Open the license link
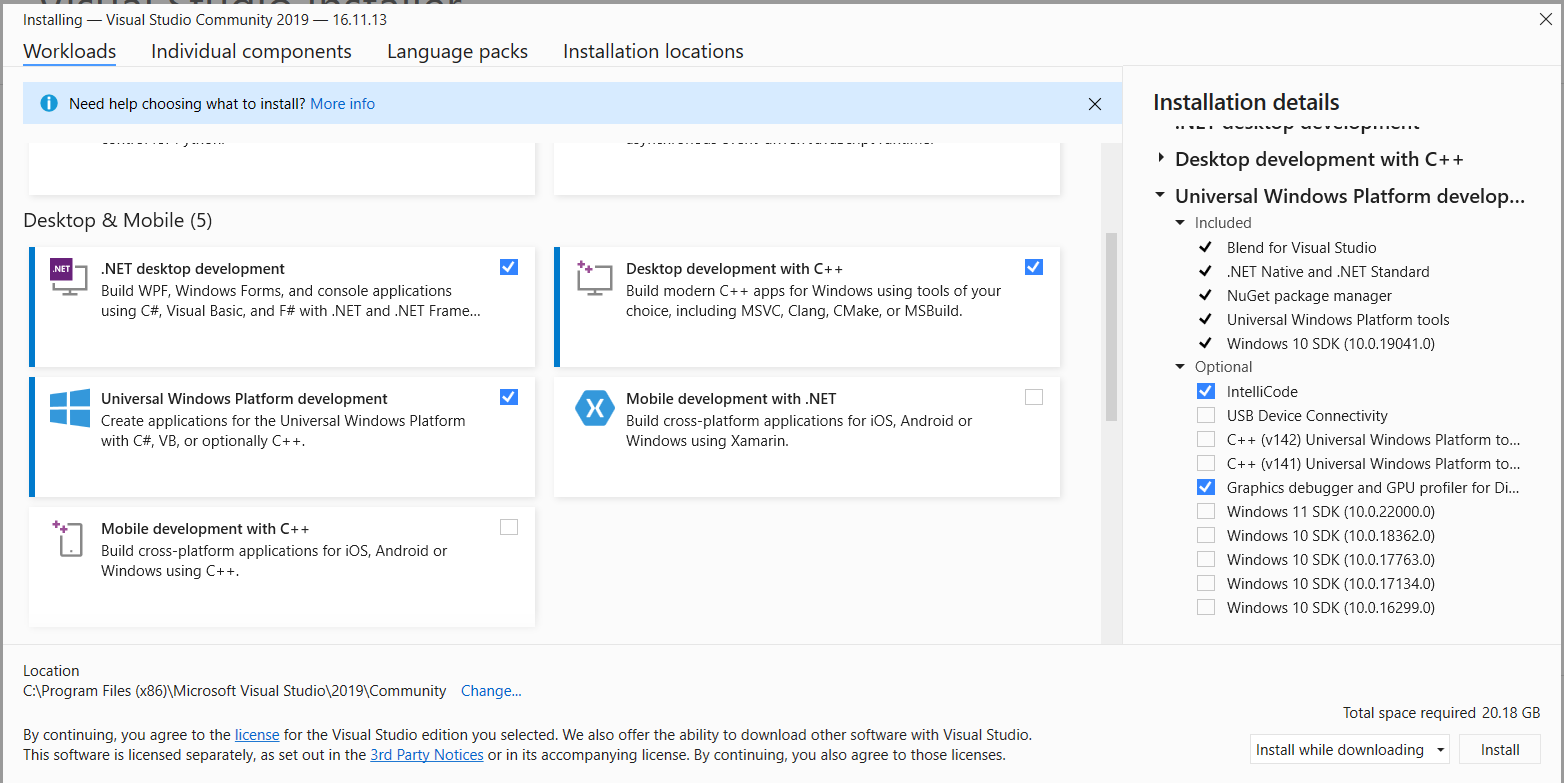This screenshot has width=1564, height=783. [257, 734]
